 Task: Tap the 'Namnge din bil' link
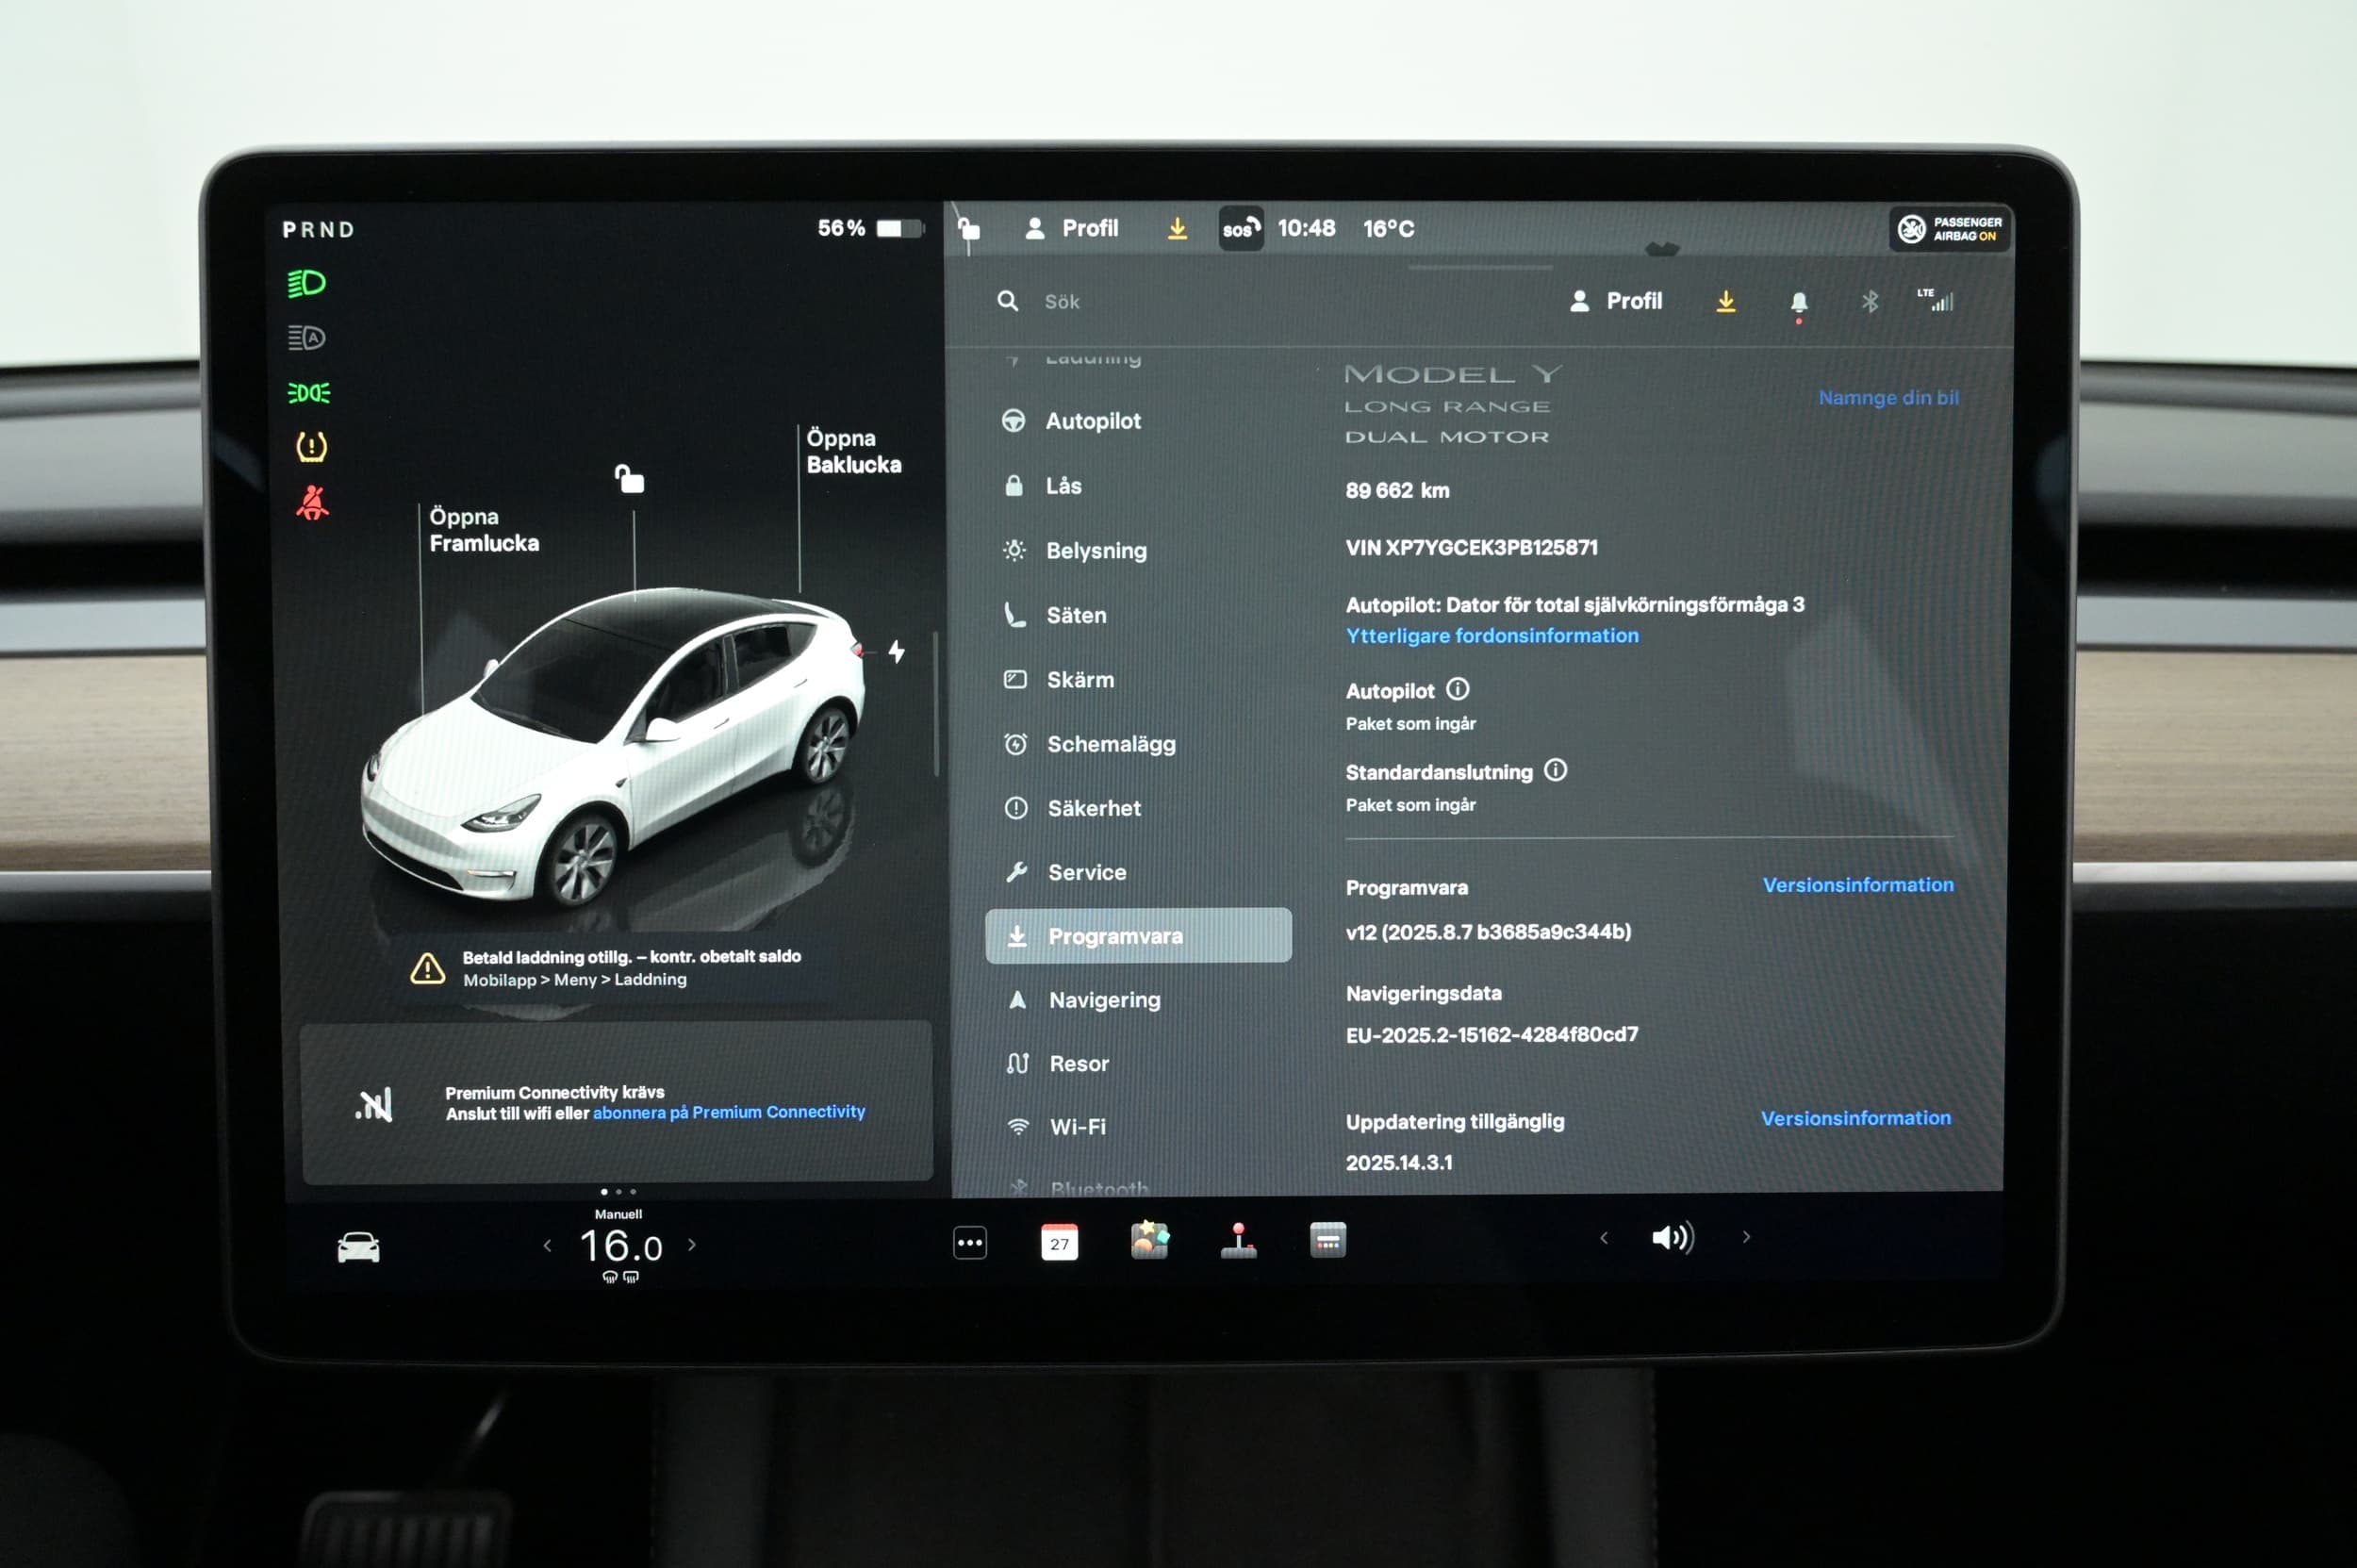(1888, 398)
